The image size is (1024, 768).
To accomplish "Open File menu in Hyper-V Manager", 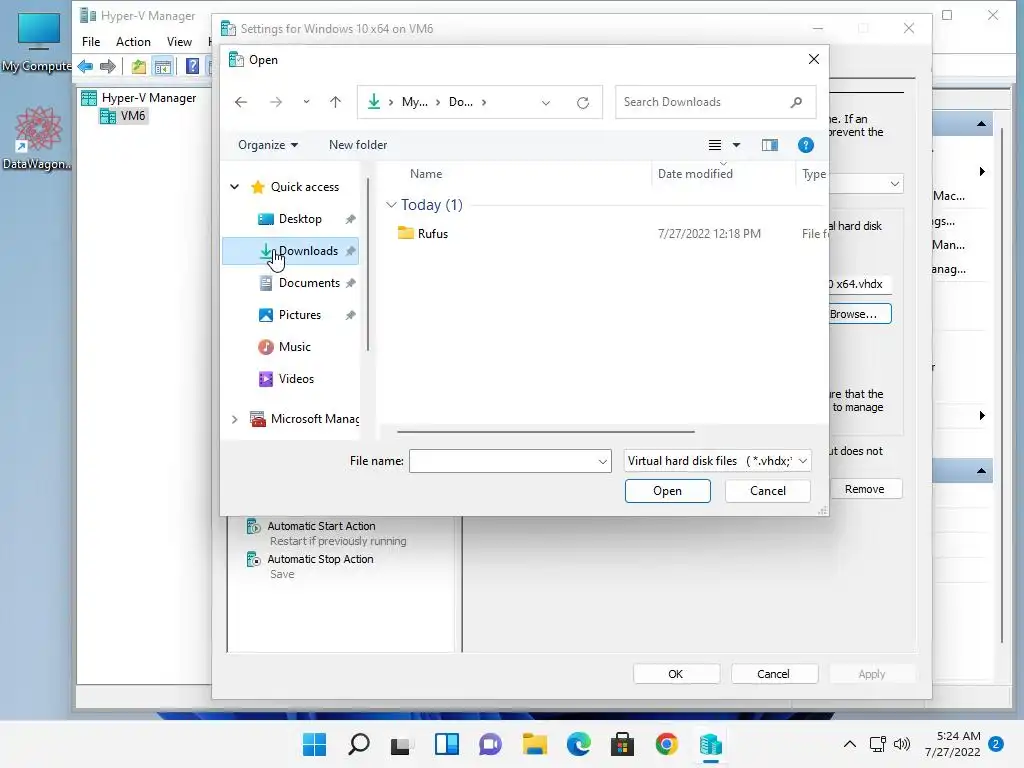I will click(91, 42).
